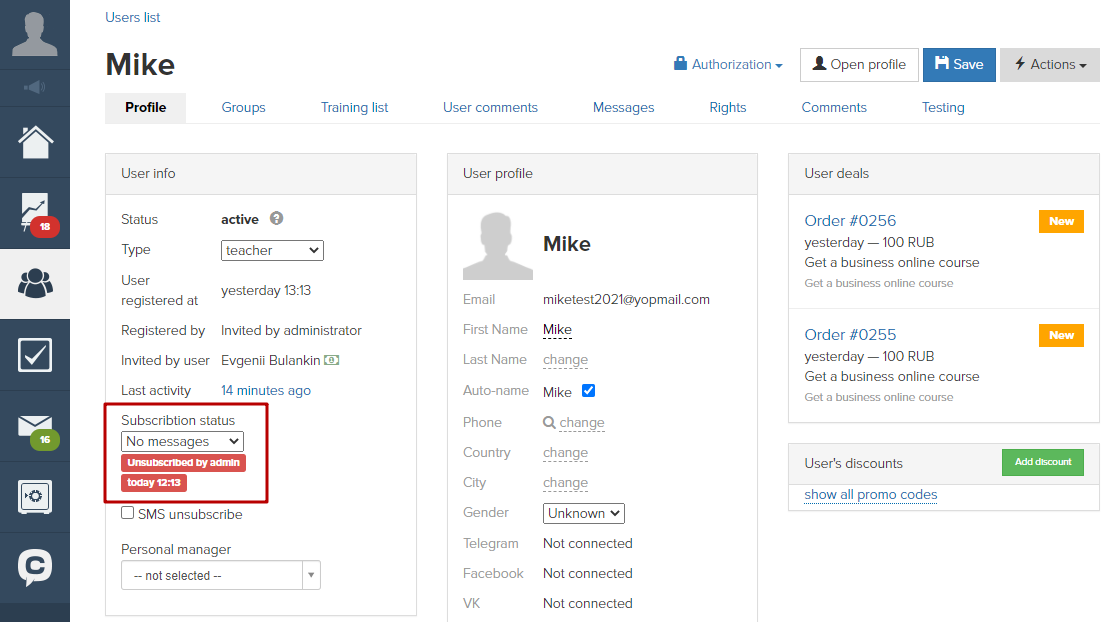Switch to the Testing tab
This screenshot has height=622, width=1108.
pyautogui.click(x=943, y=107)
